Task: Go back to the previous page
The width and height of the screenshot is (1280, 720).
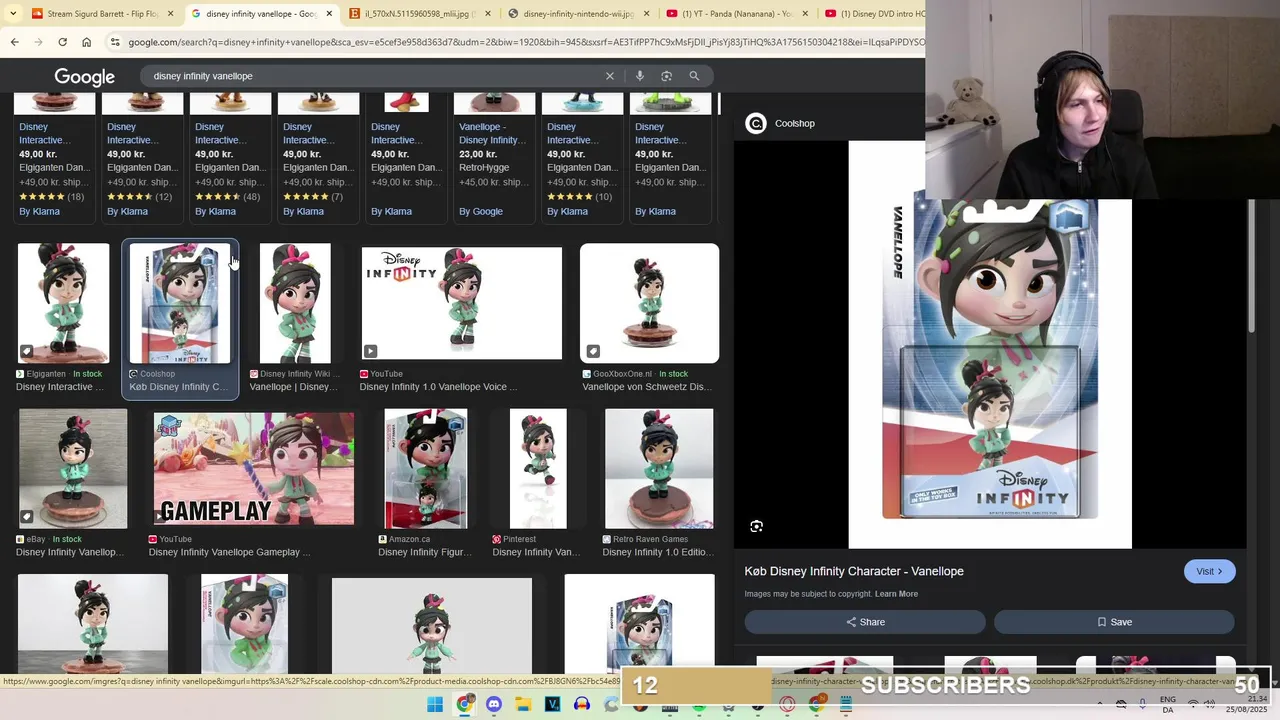Action: [x=14, y=42]
